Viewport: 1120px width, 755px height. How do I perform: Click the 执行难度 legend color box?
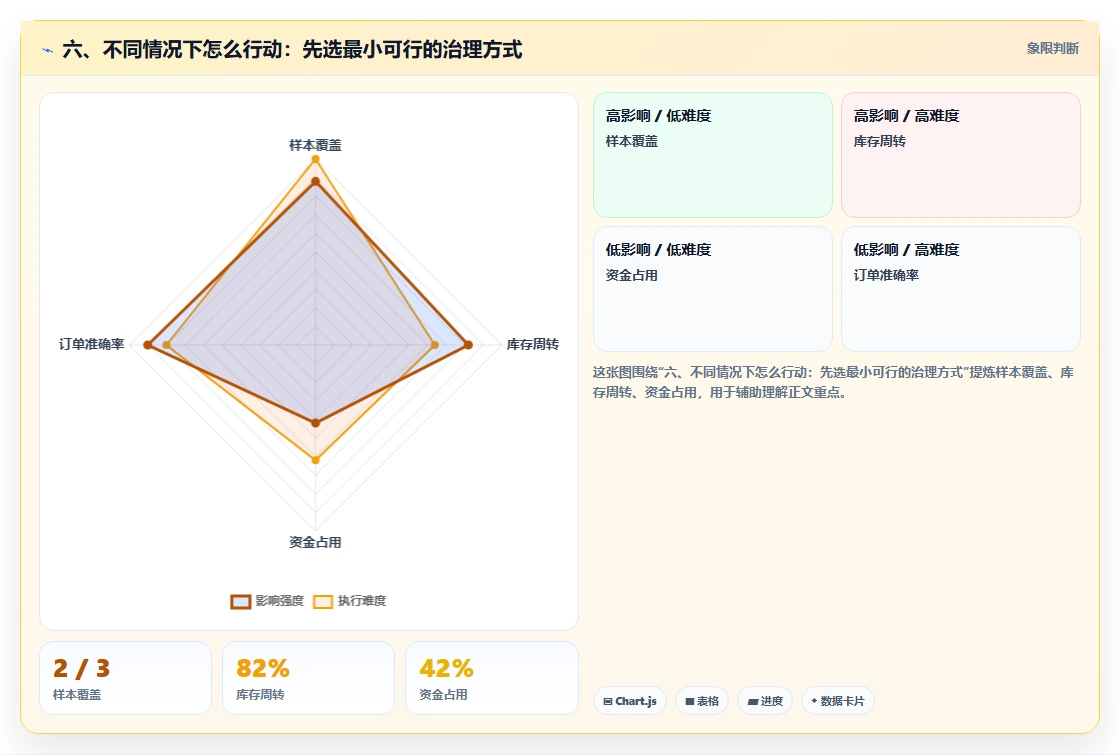[x=323, y=601]
